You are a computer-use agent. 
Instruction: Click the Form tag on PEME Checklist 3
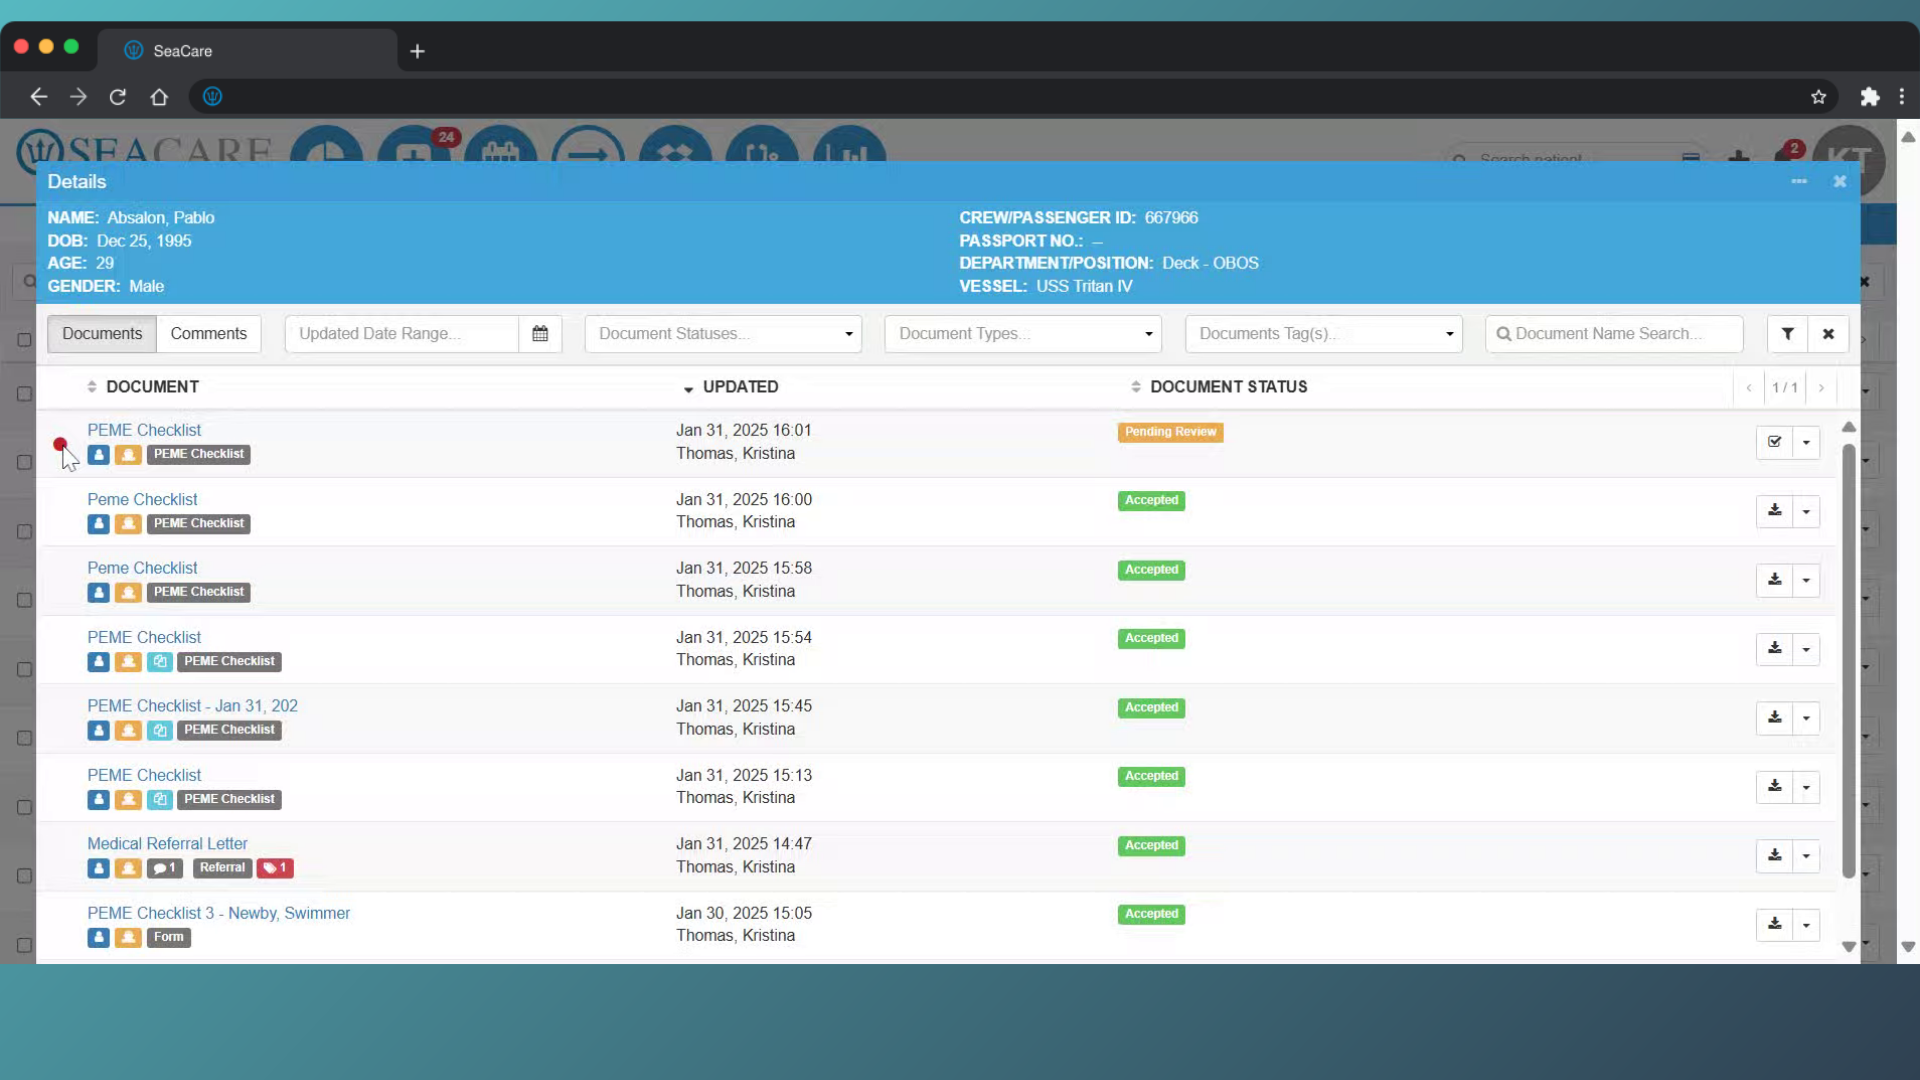point(169,937)
